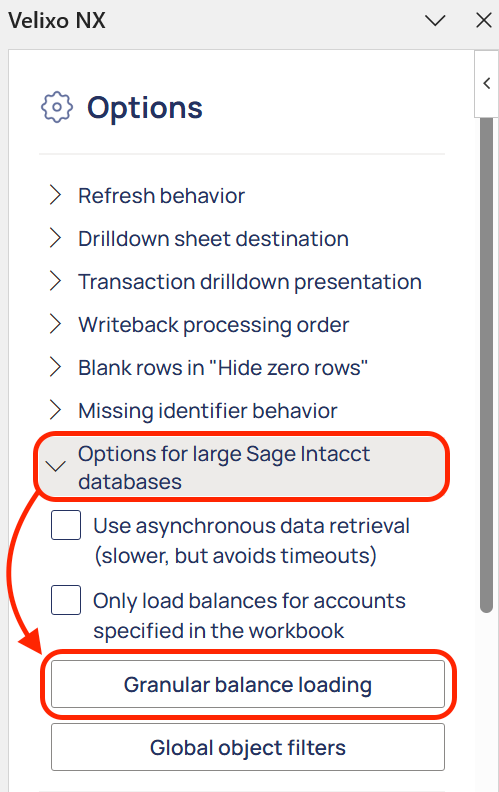
Task: Open the Global object filters button
Action: pyautogui.click(x=248, y=748)
